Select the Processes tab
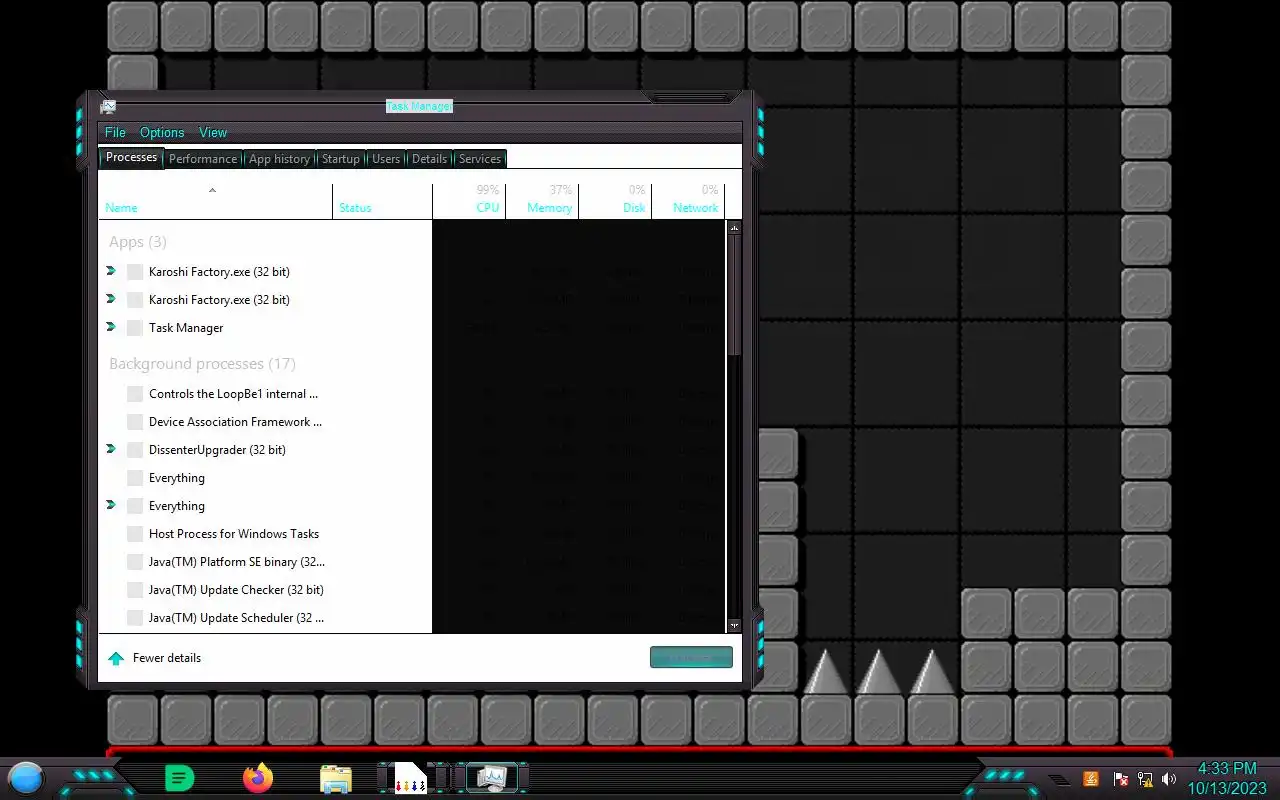This screenshot has width=1280, height=800. pyautogui.click(x=131, y=158)
